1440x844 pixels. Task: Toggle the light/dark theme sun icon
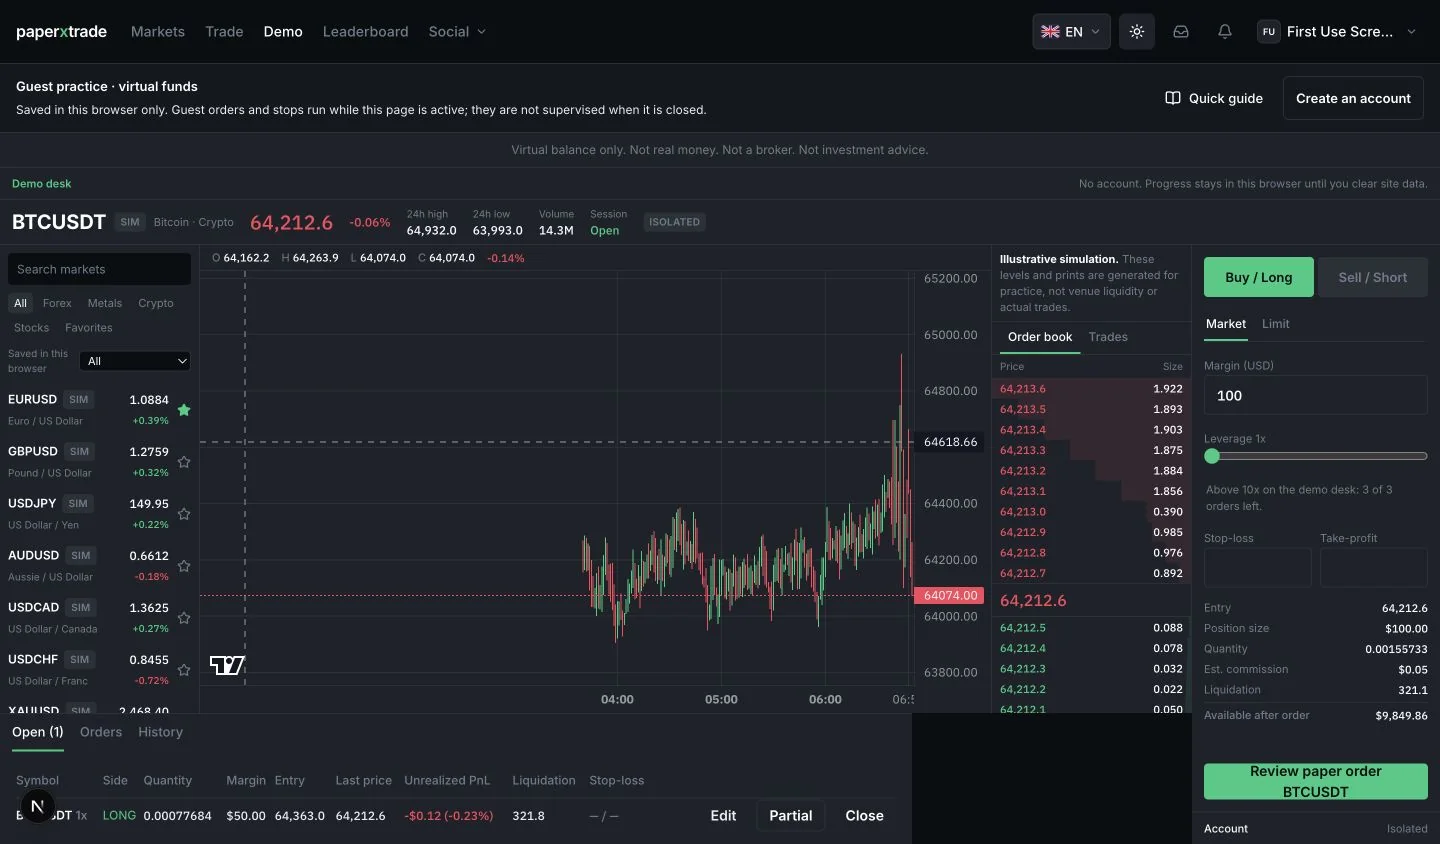pos(1137,32)
